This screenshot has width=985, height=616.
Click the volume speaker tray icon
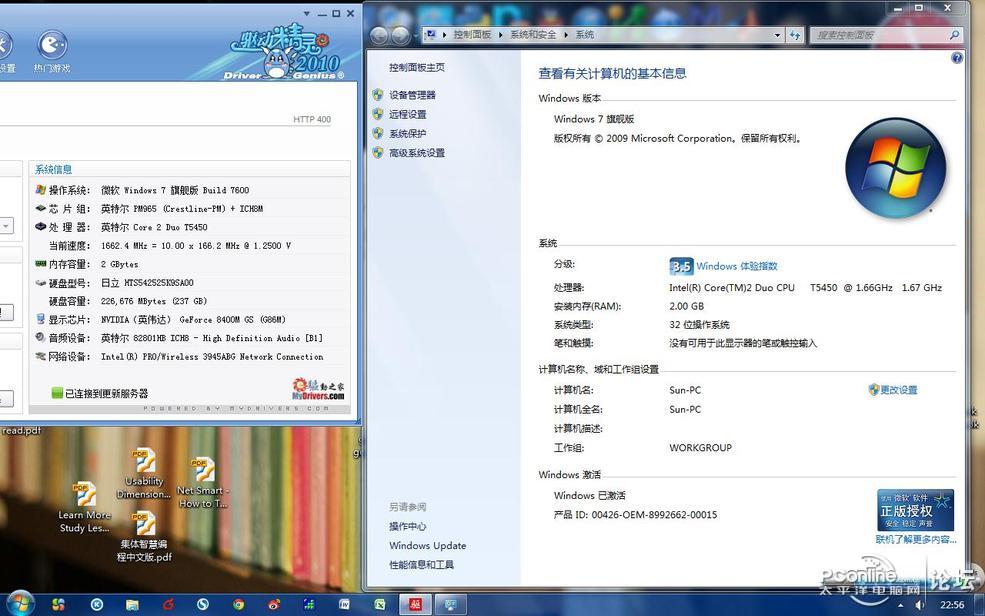[x=919, y=605]
